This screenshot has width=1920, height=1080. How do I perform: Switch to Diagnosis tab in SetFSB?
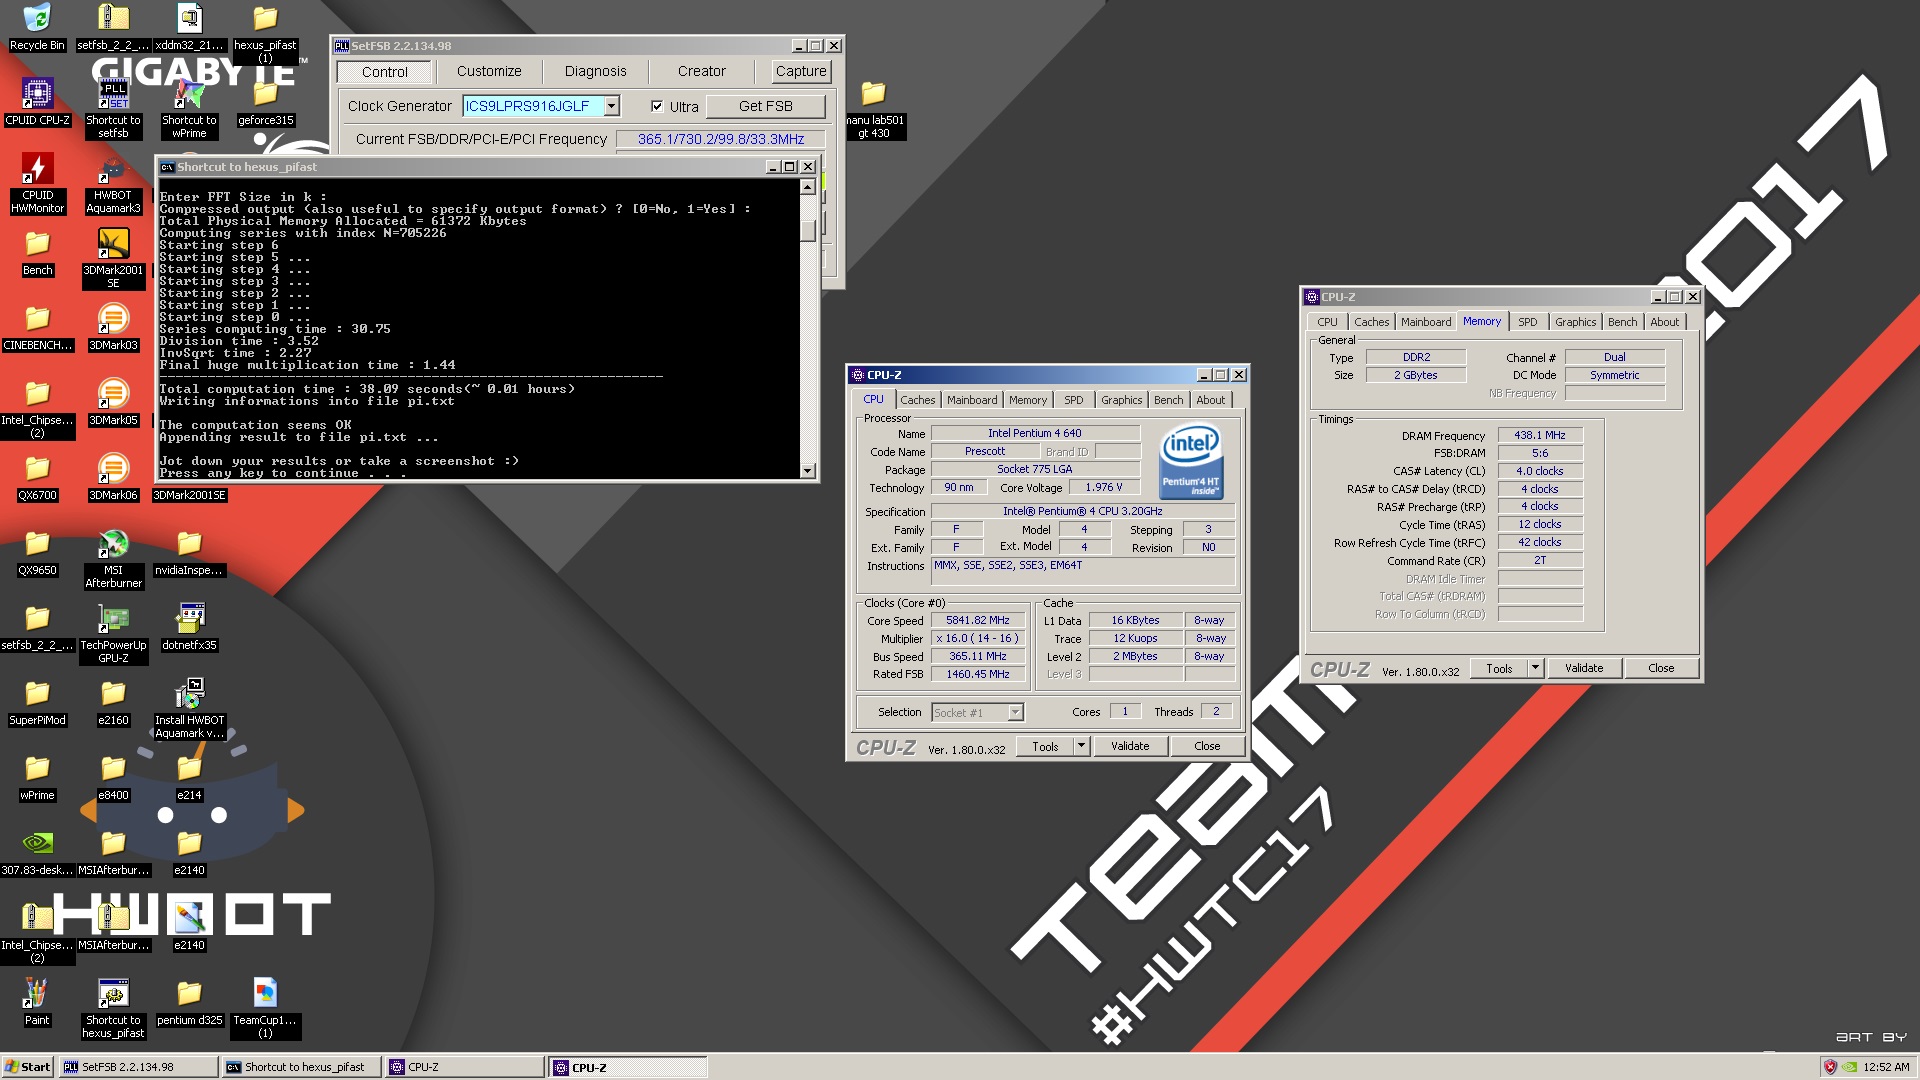[595, 71]
